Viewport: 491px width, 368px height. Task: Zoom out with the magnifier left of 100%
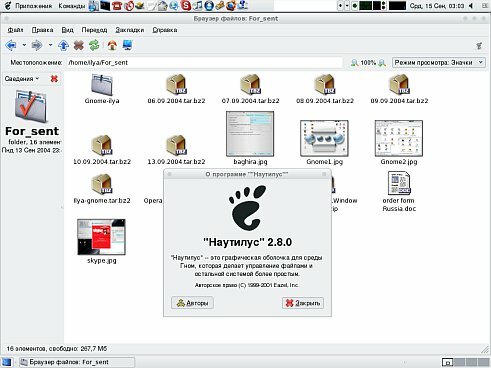pyautogui.click(x=354, y=63)
